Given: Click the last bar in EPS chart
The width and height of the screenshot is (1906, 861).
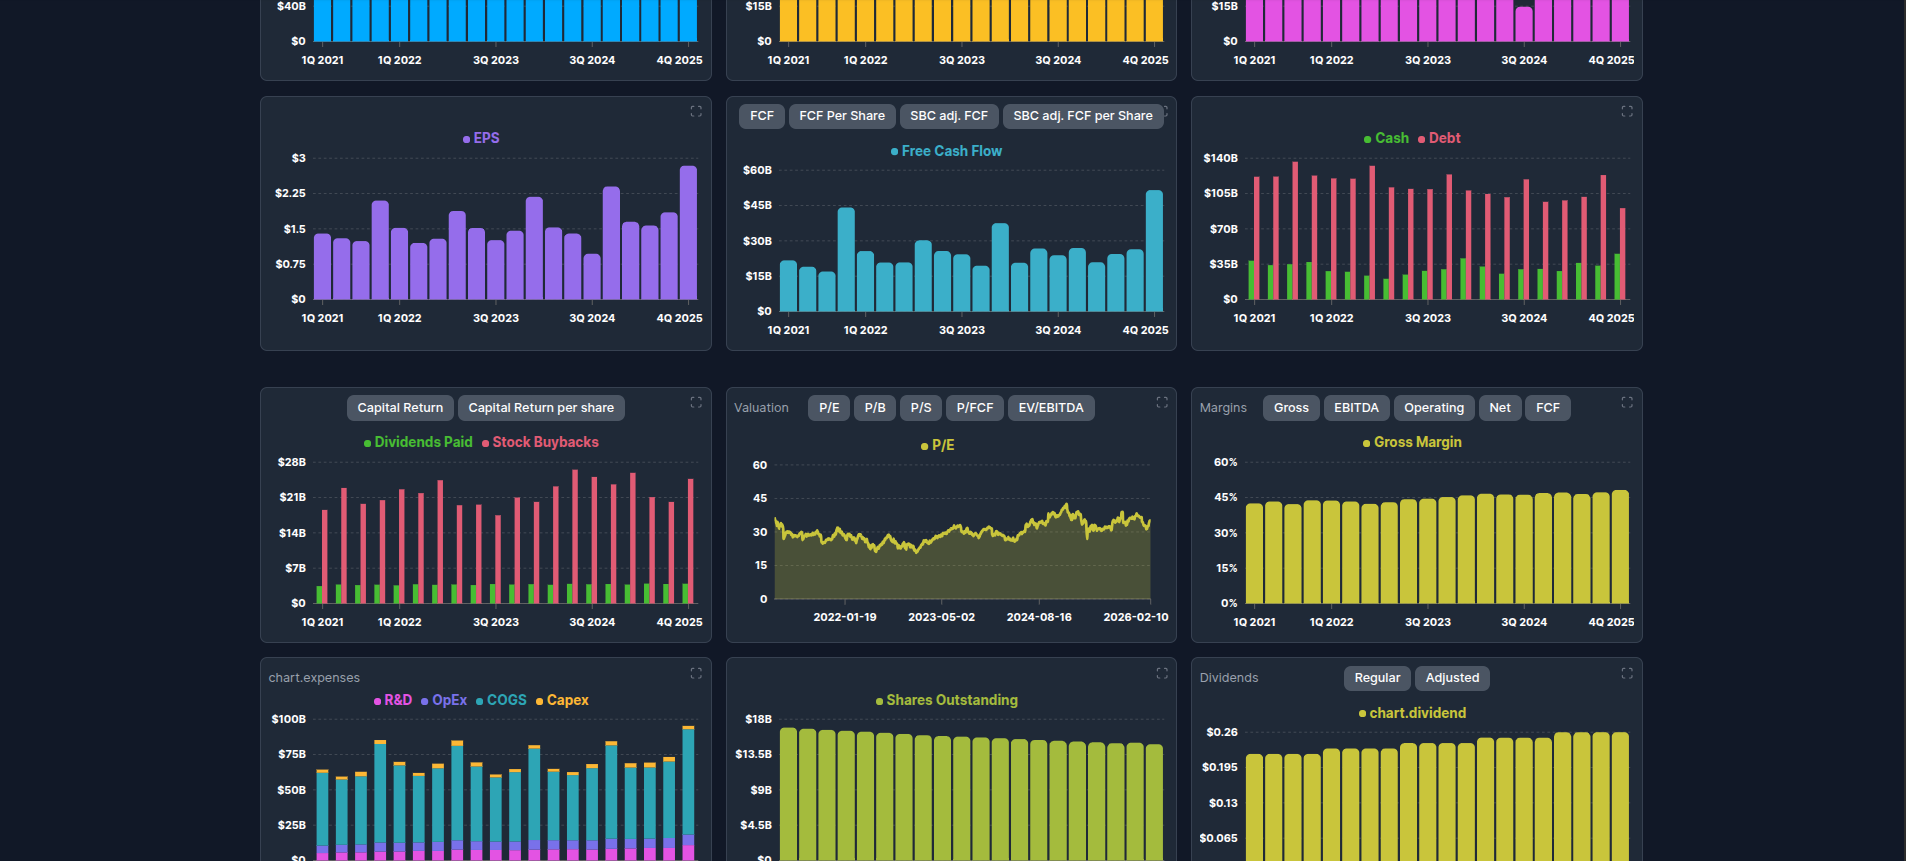Looking at the screenshot, I should 688,232.
